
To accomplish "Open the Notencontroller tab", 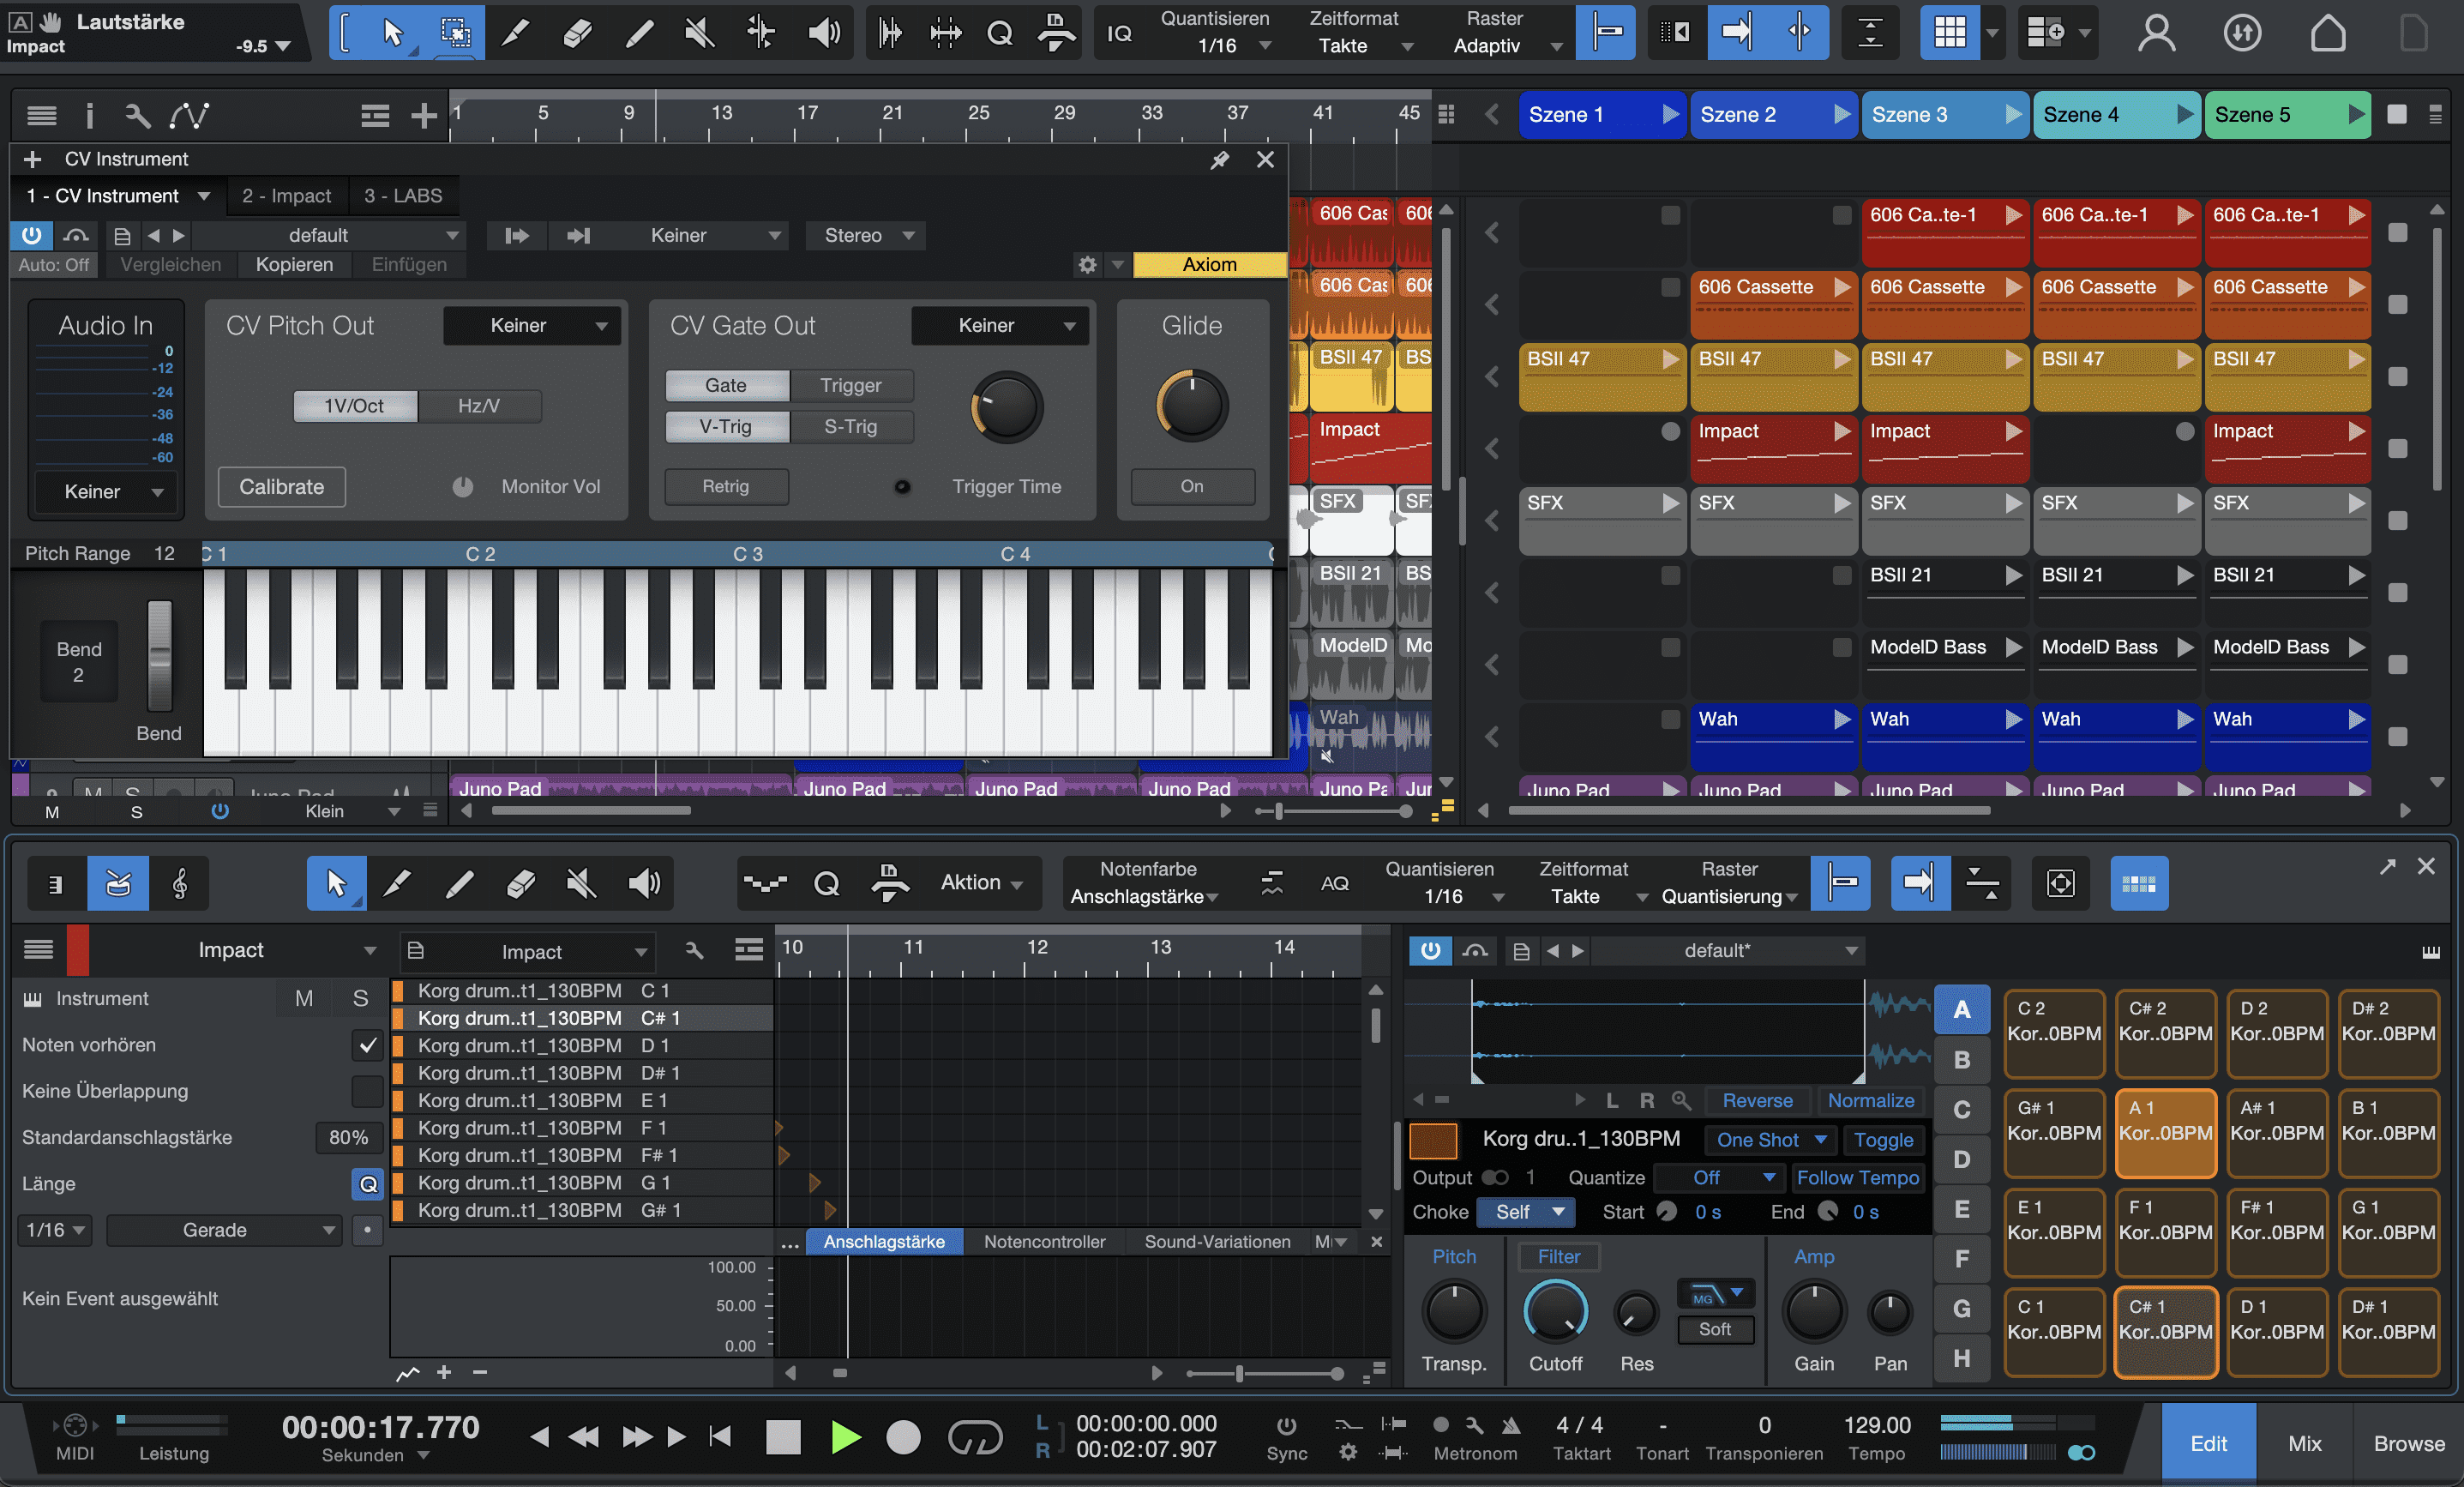I will point(1044,1242).
